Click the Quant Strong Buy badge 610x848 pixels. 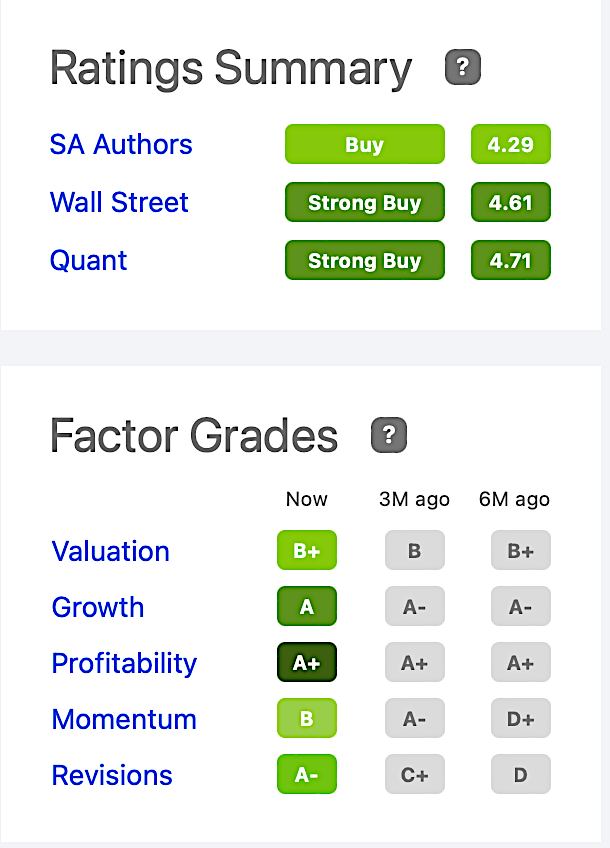point(365,260)
